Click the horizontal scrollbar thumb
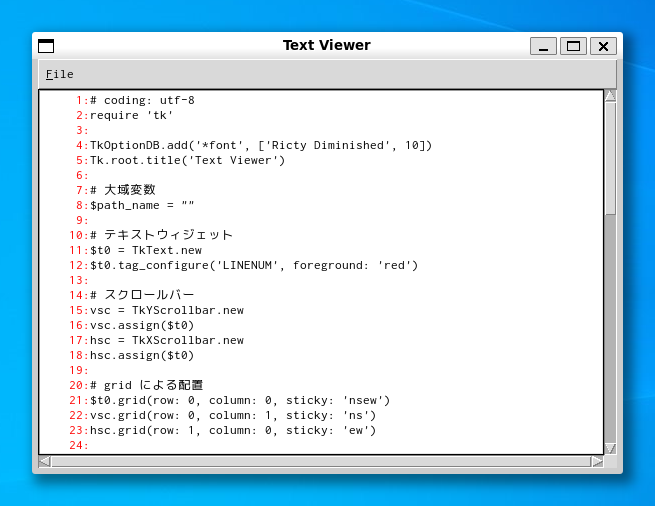 click(320, 461)
